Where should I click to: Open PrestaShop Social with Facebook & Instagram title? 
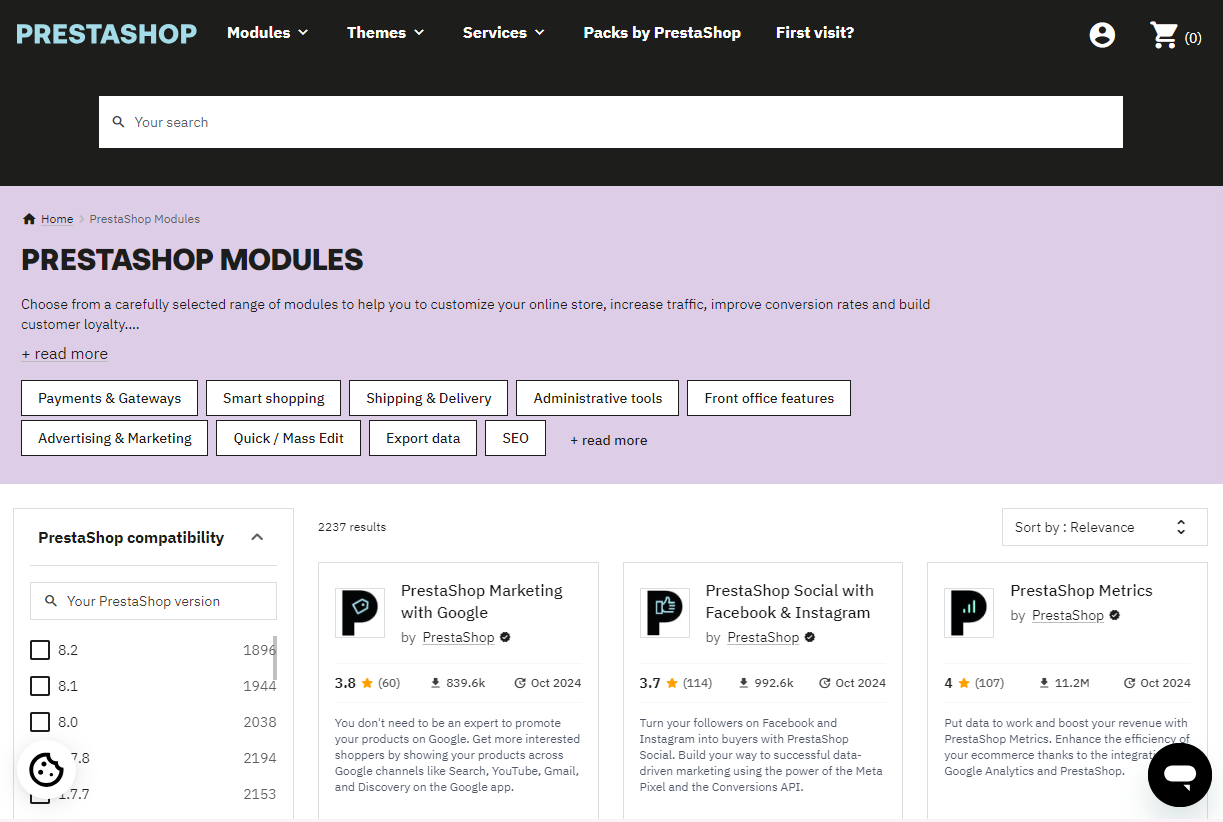[x=790, y=602]
